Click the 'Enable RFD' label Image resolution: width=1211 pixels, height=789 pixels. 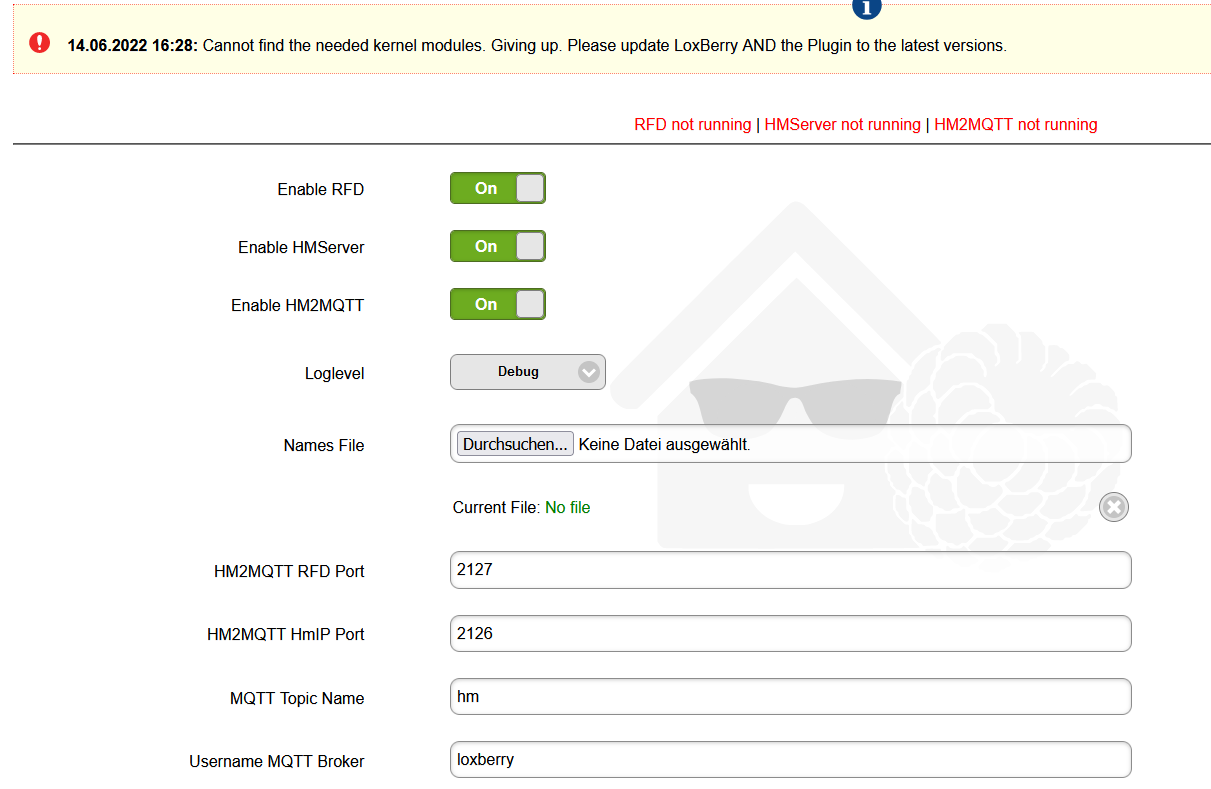321,189
